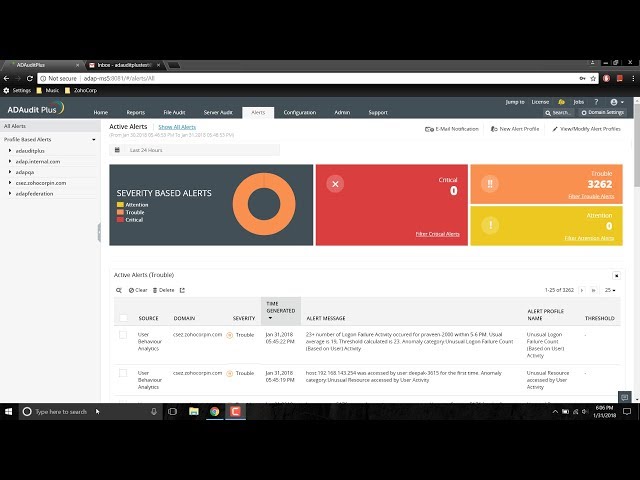
Task: Bookmark page with the star icon
Action: pyautogui.click(x=593, y=78)
